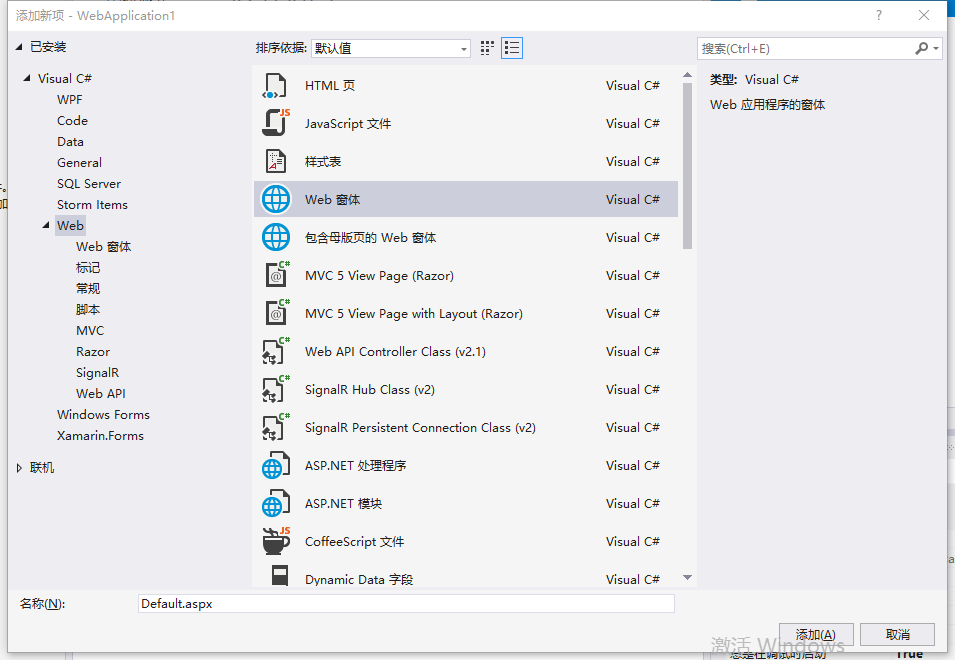Click the ASP.NET 模块 icon
Viewport: 955px width, 660px height.
[276, 504]
